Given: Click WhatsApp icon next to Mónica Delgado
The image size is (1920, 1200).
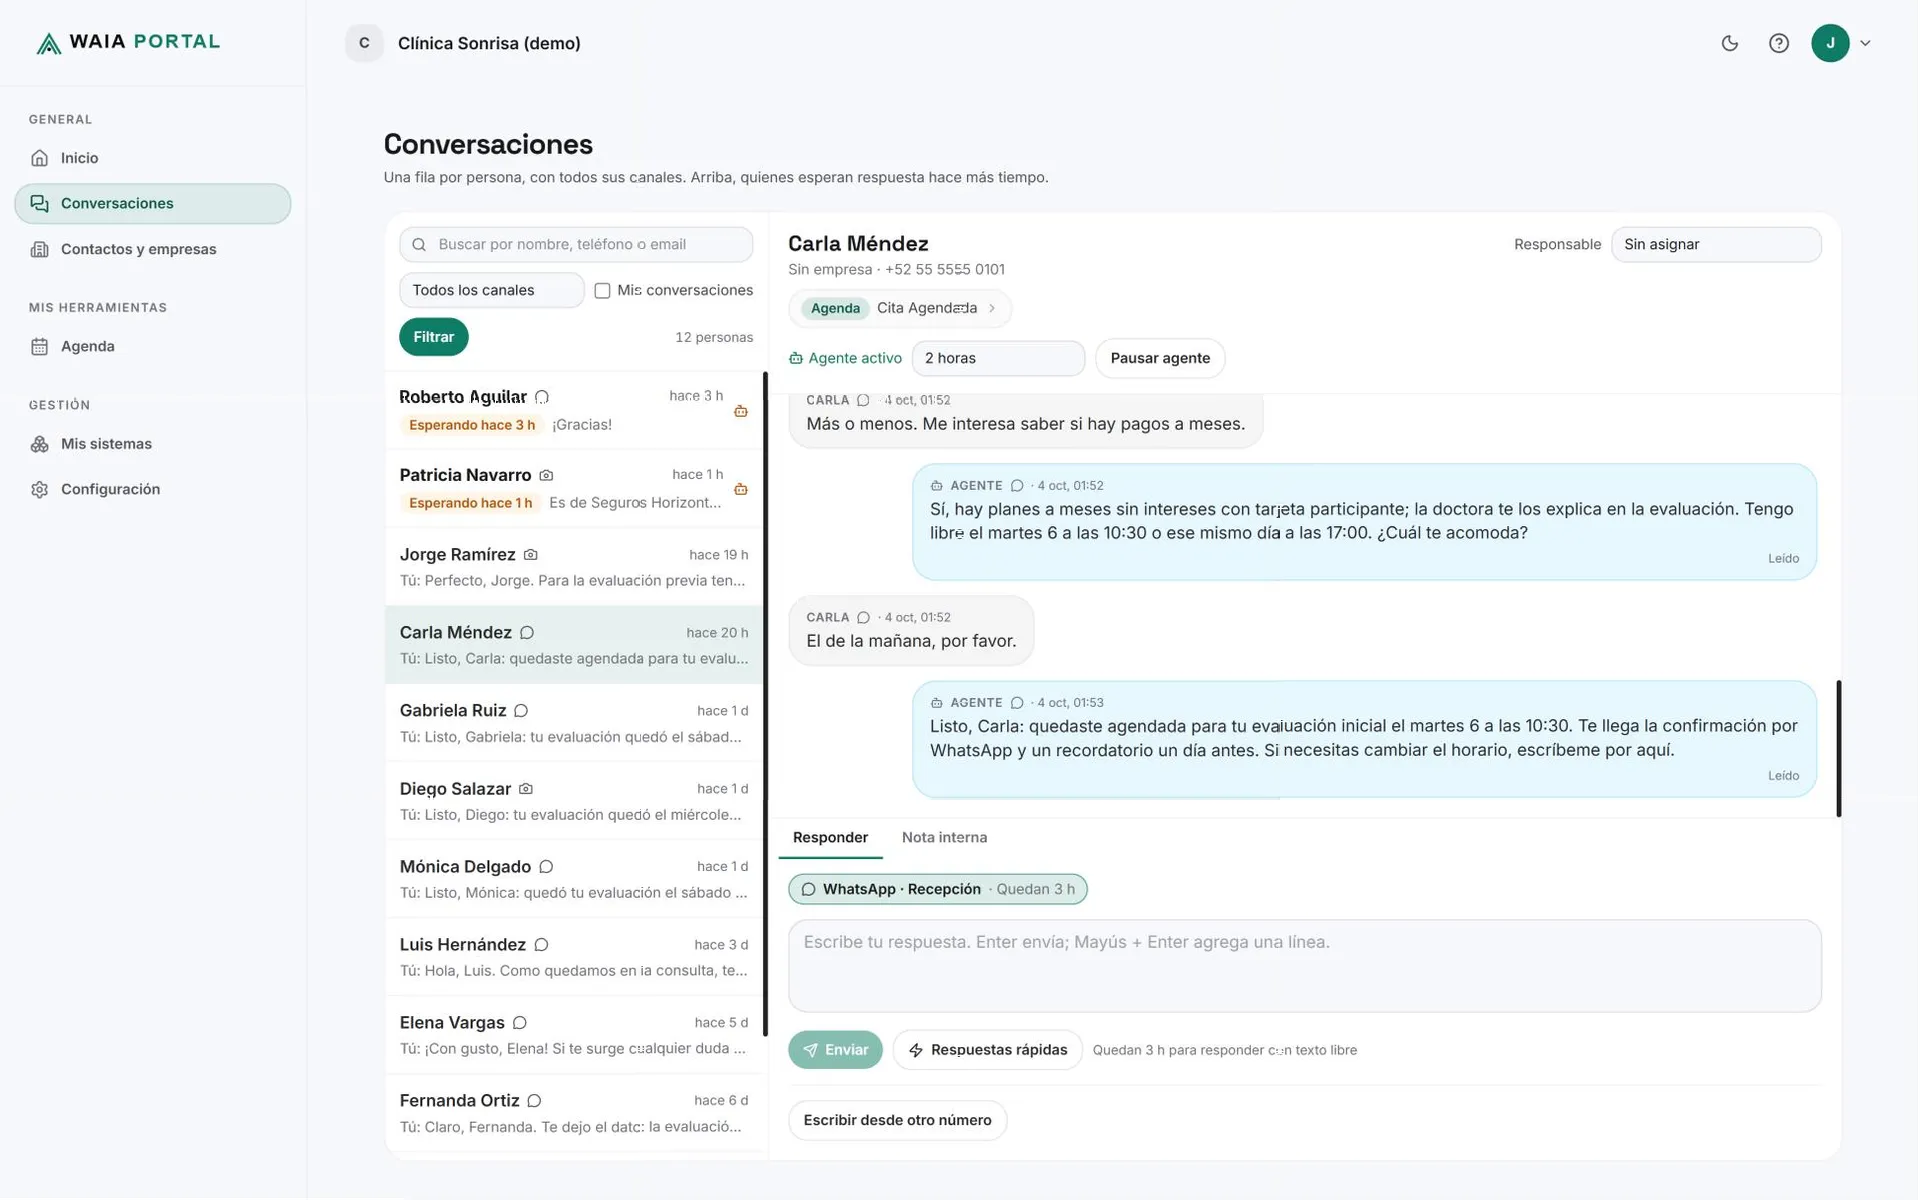Looking at the screenshot, I should click(x=546, y=867).
